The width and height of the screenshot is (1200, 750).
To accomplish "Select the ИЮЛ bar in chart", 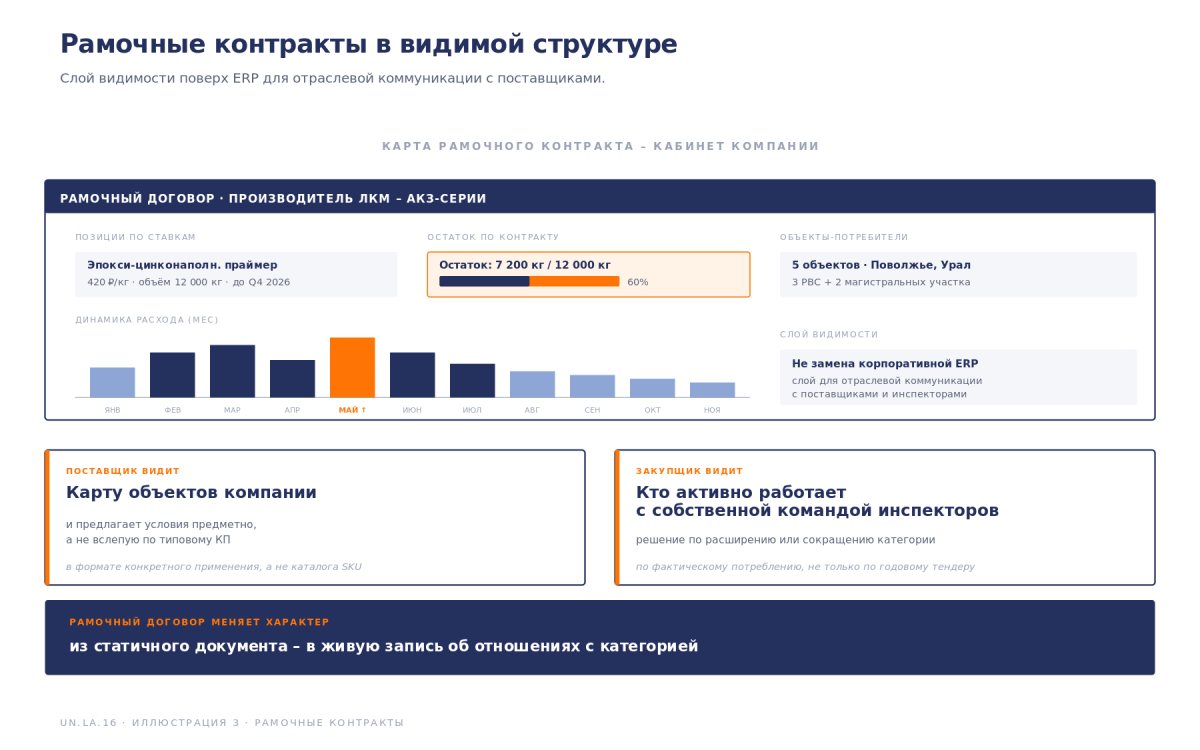I will tap(472, 380).
